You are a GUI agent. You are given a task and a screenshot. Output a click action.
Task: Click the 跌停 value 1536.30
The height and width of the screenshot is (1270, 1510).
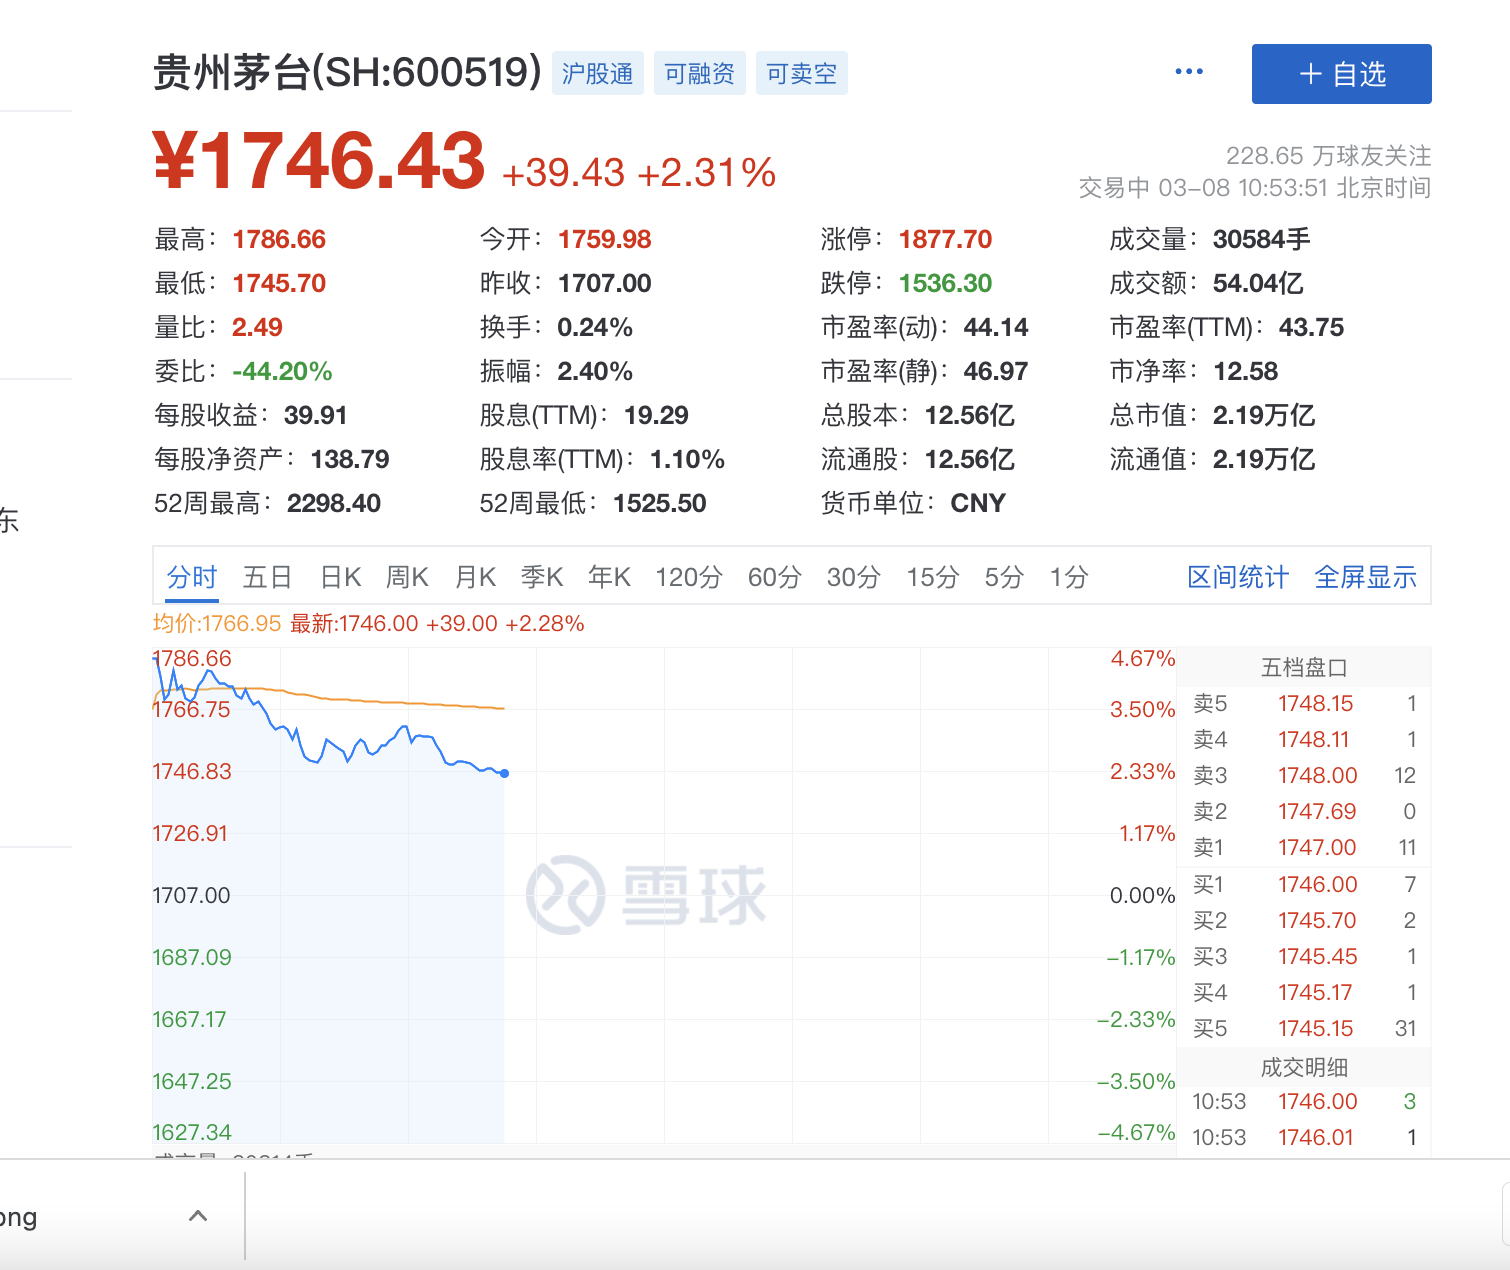pos(945,283)
